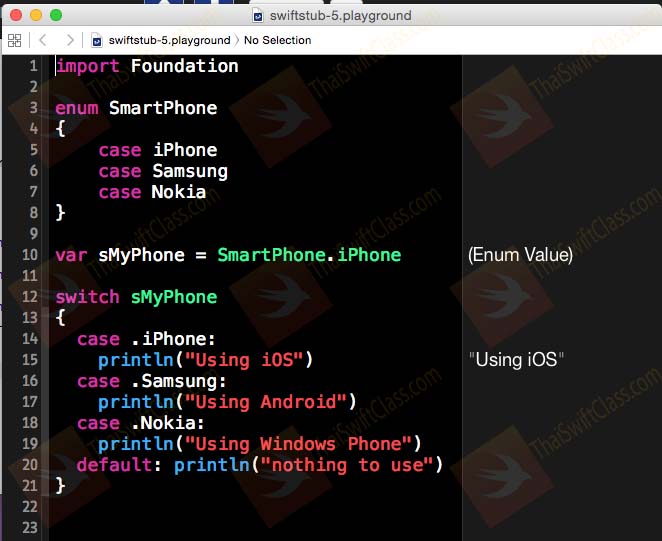The width and height of the screenshot is (662, 541).
Task: Click line number 23 in the gutter
Action: tap(30, 528)
